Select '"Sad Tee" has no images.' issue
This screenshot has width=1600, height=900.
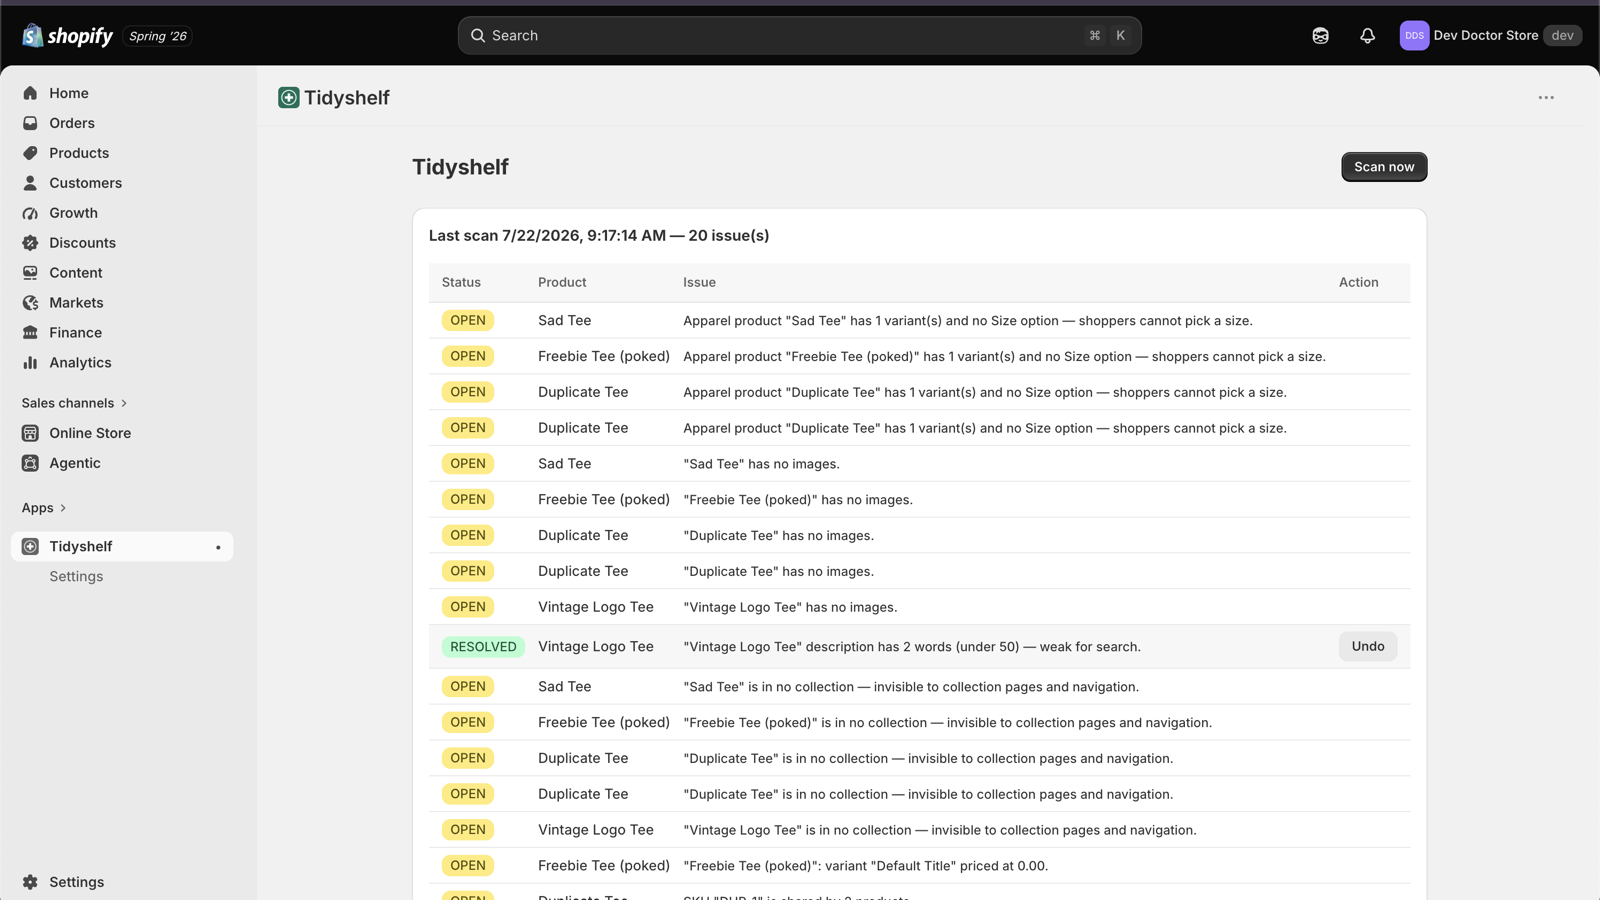pos(761,464)
